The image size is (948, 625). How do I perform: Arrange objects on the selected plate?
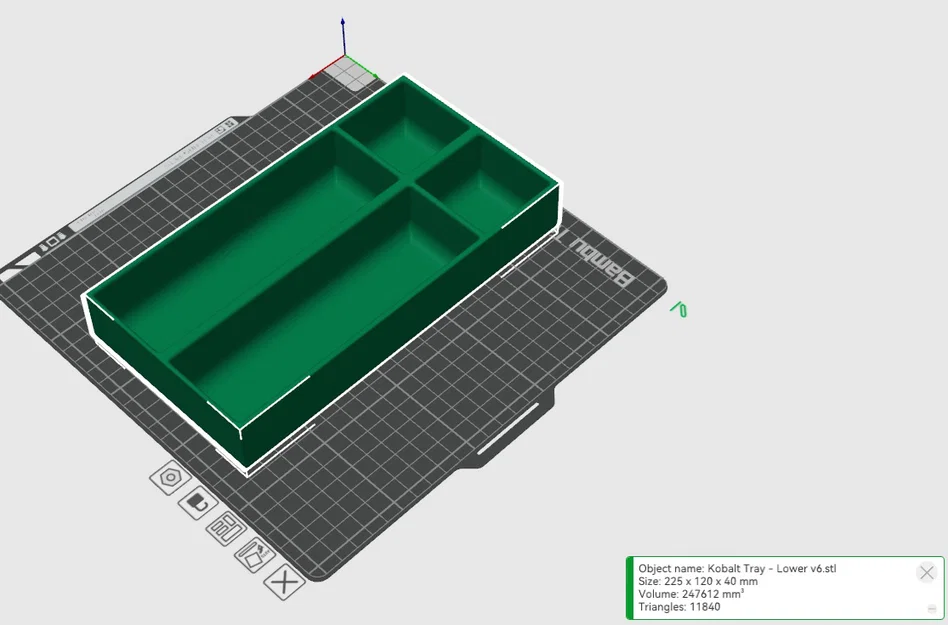226,528
